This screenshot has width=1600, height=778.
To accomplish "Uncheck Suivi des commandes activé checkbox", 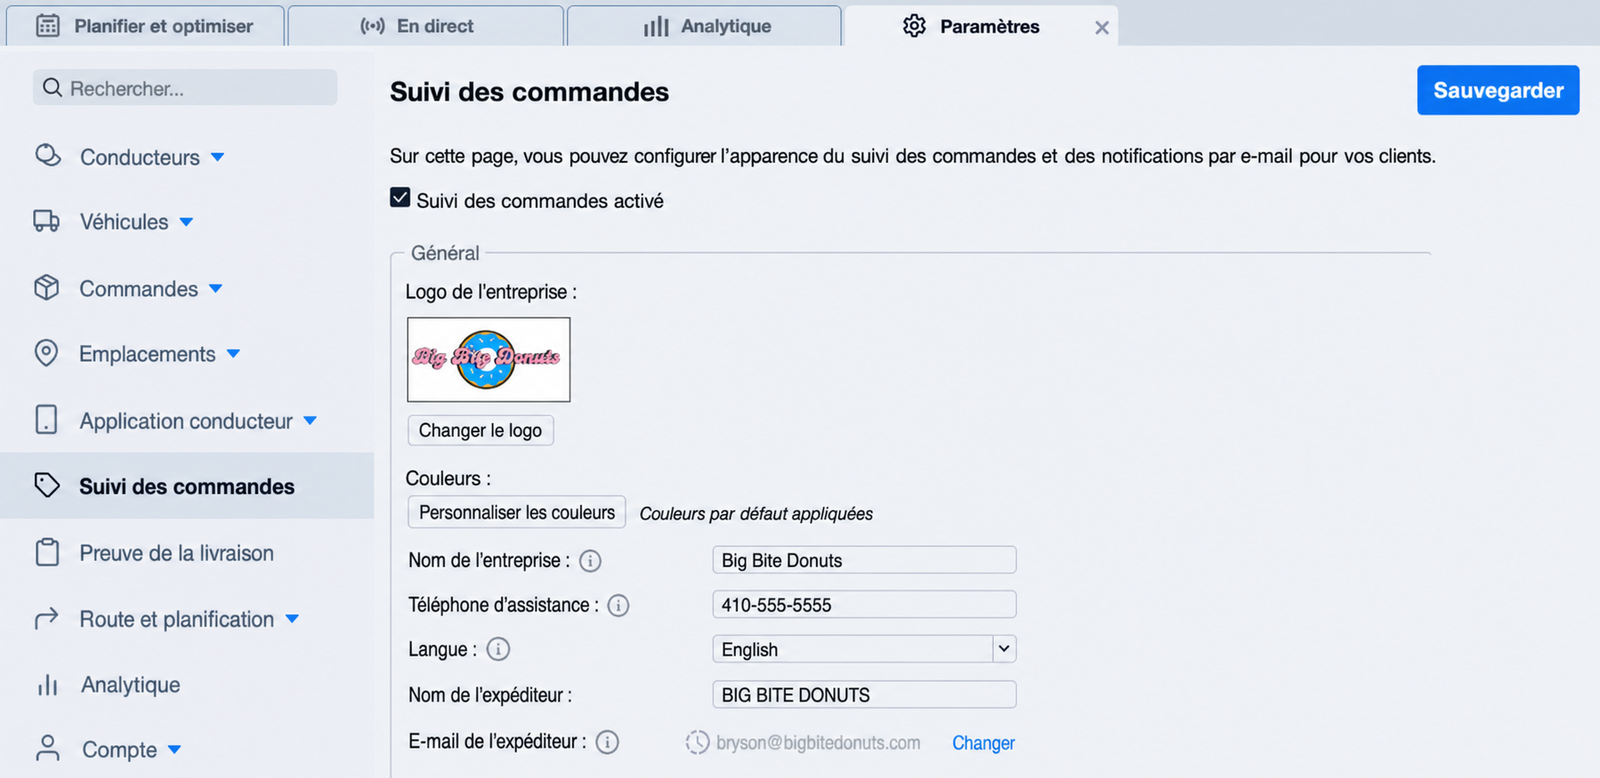I will [x=400, y=198].
